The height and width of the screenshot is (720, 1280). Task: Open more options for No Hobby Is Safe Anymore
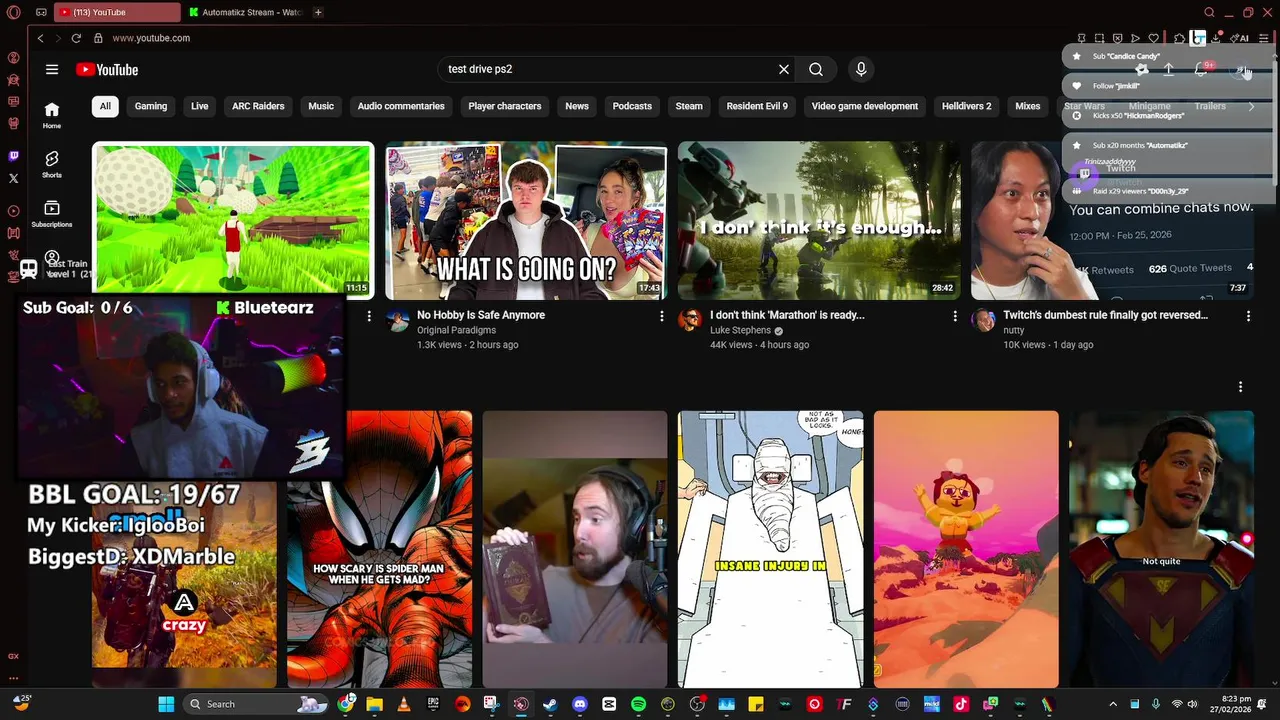(661, 316)
